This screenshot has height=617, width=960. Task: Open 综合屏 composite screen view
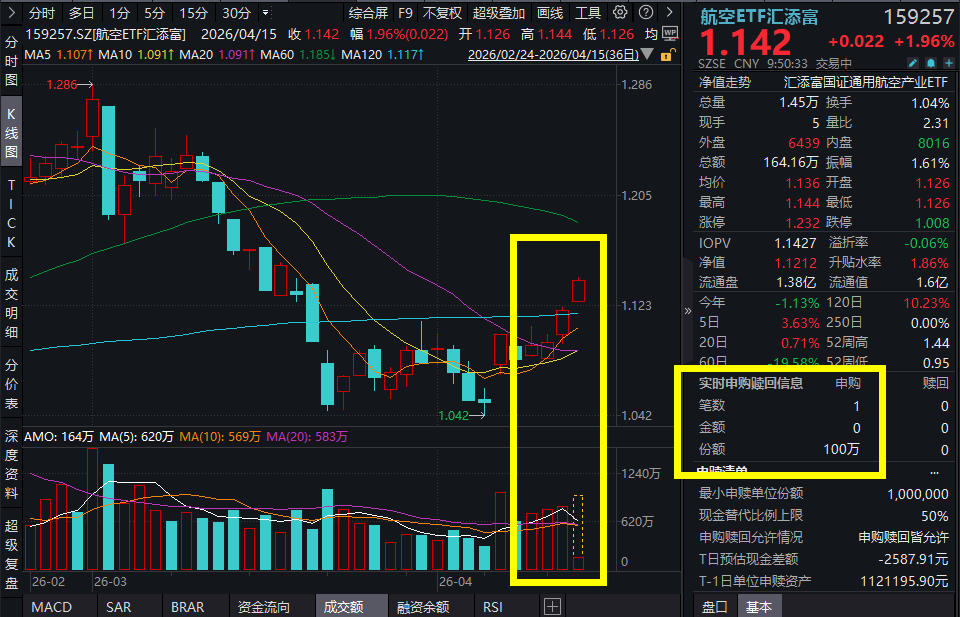pos(367,13)
